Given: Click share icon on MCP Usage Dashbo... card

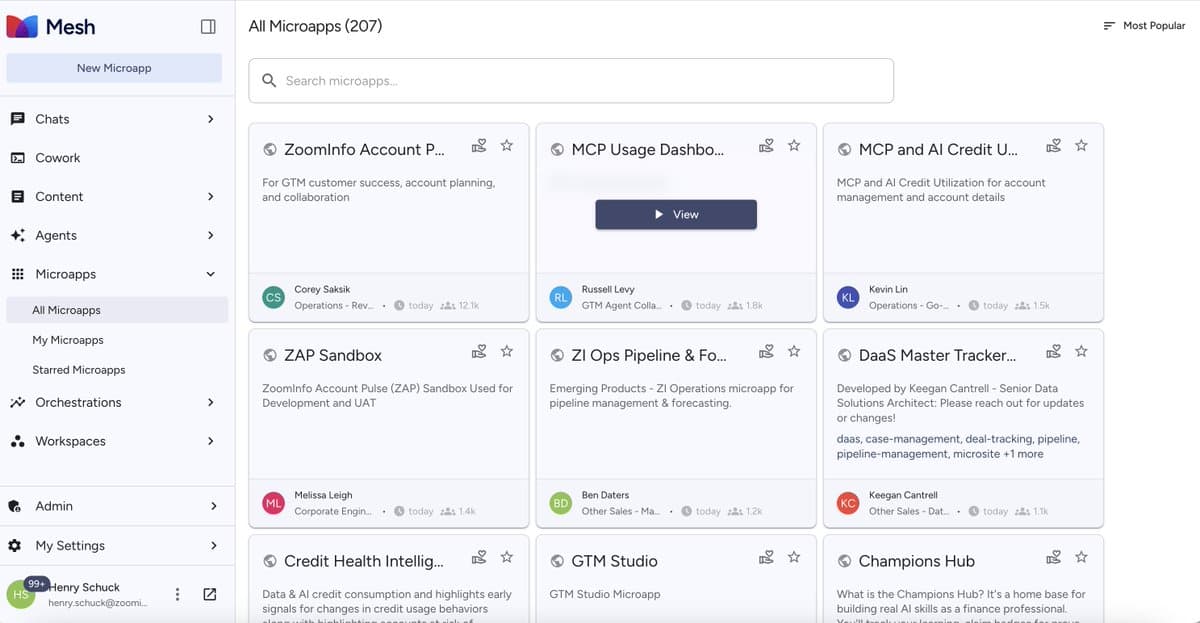Looking at the screenshot, I should [766, 146].
